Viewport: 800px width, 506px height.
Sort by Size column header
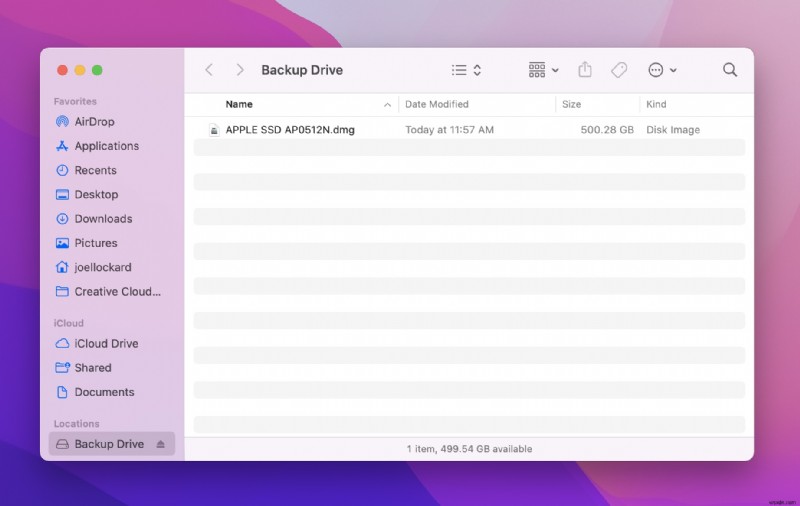[571, 104]
